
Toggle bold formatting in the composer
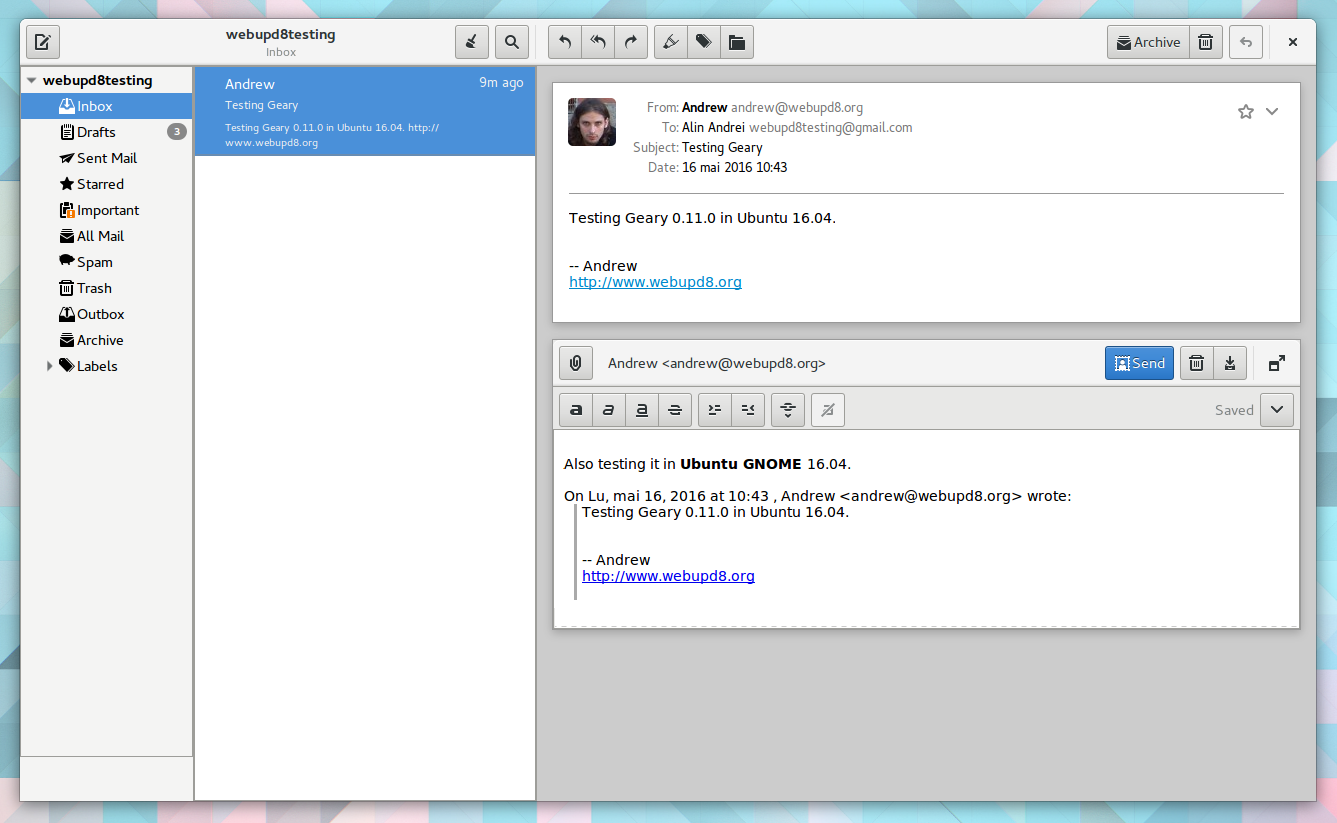pyautogui.click(x=576, y=410)
